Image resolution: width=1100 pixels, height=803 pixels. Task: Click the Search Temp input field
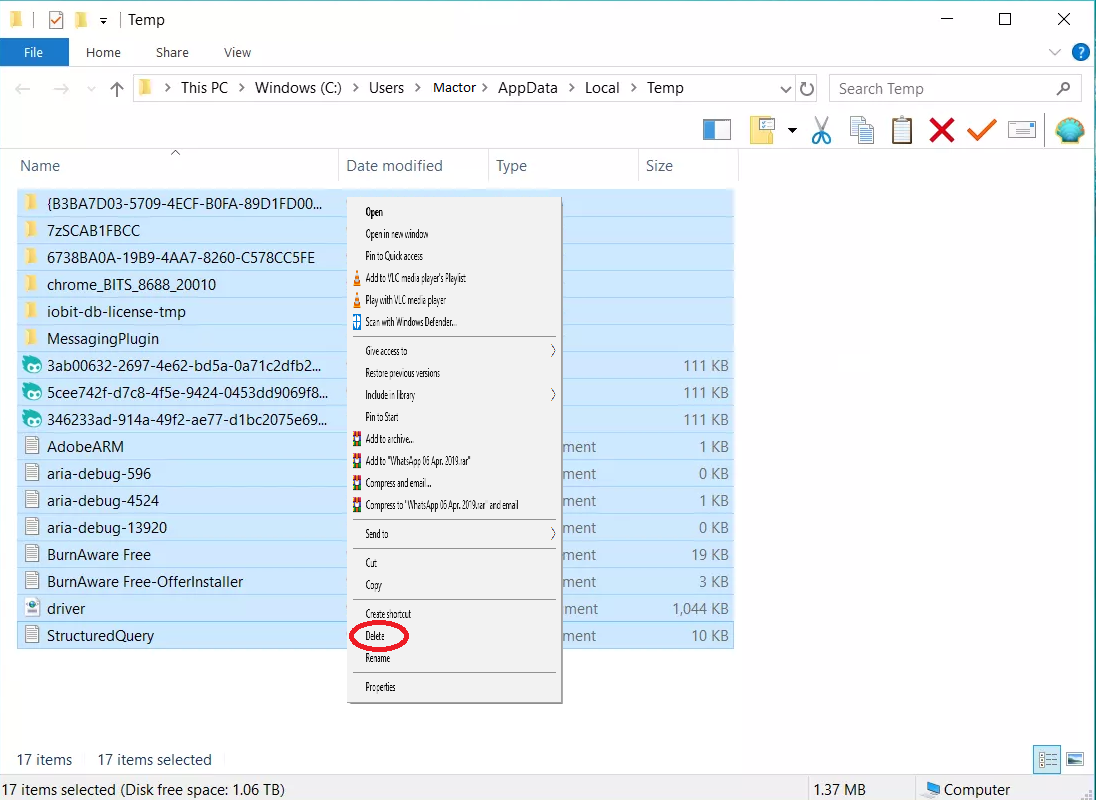tap(940, 88)
